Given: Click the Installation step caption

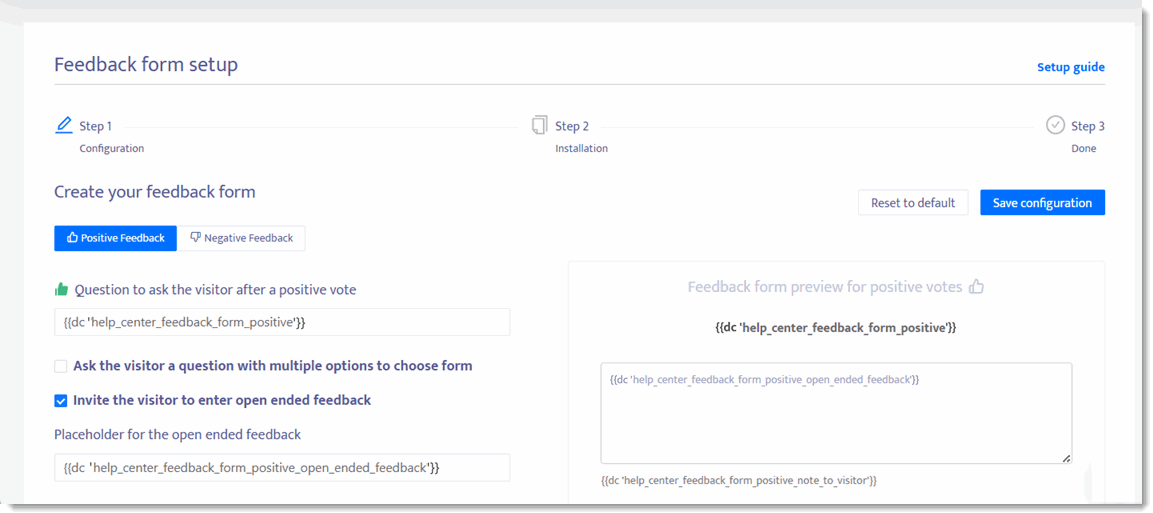Looking at the screenshot, I should tap(582, 148).
